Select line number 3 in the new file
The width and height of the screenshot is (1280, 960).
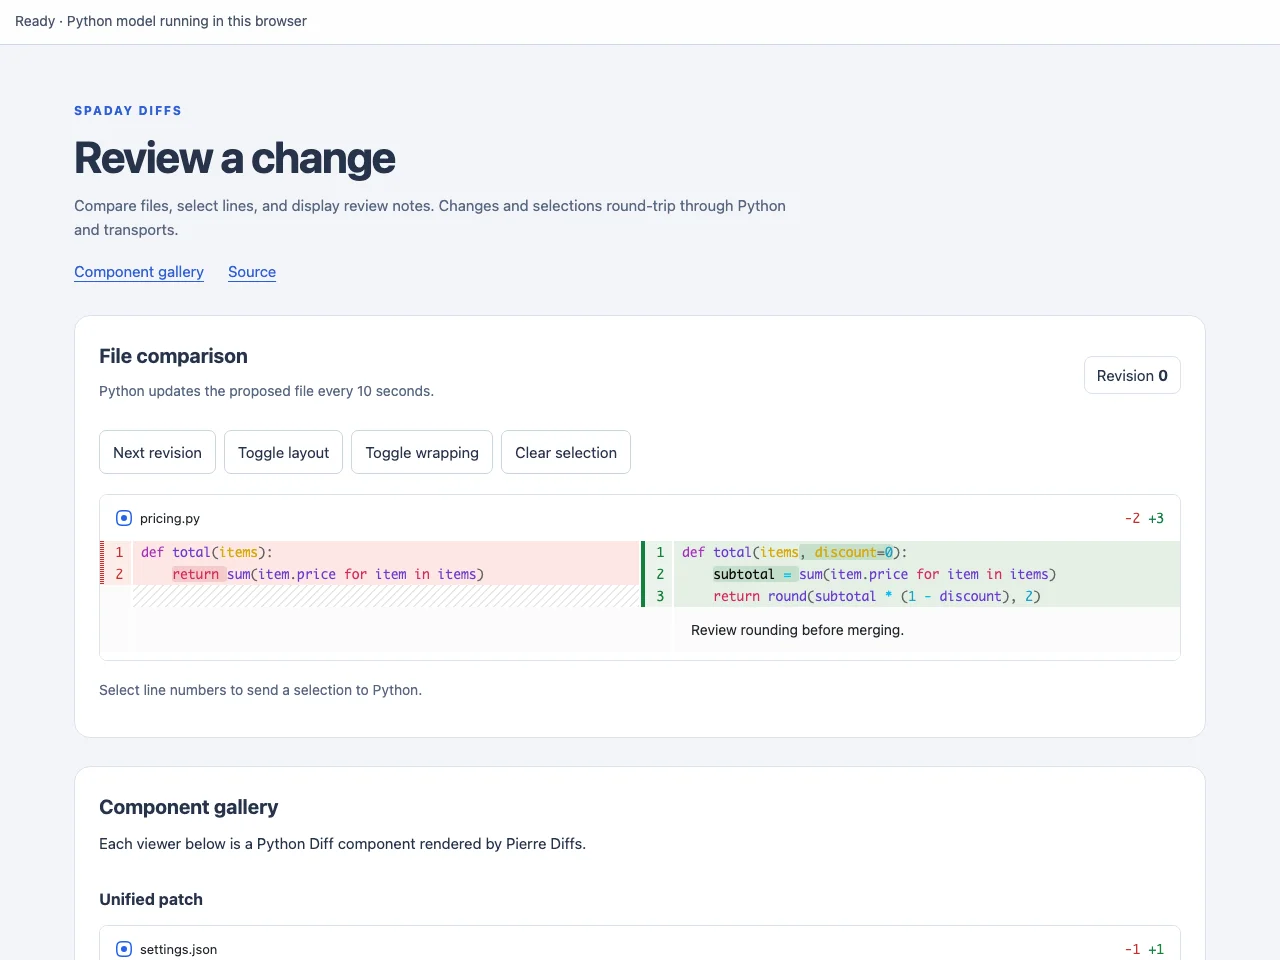click(x=660, y=596)
